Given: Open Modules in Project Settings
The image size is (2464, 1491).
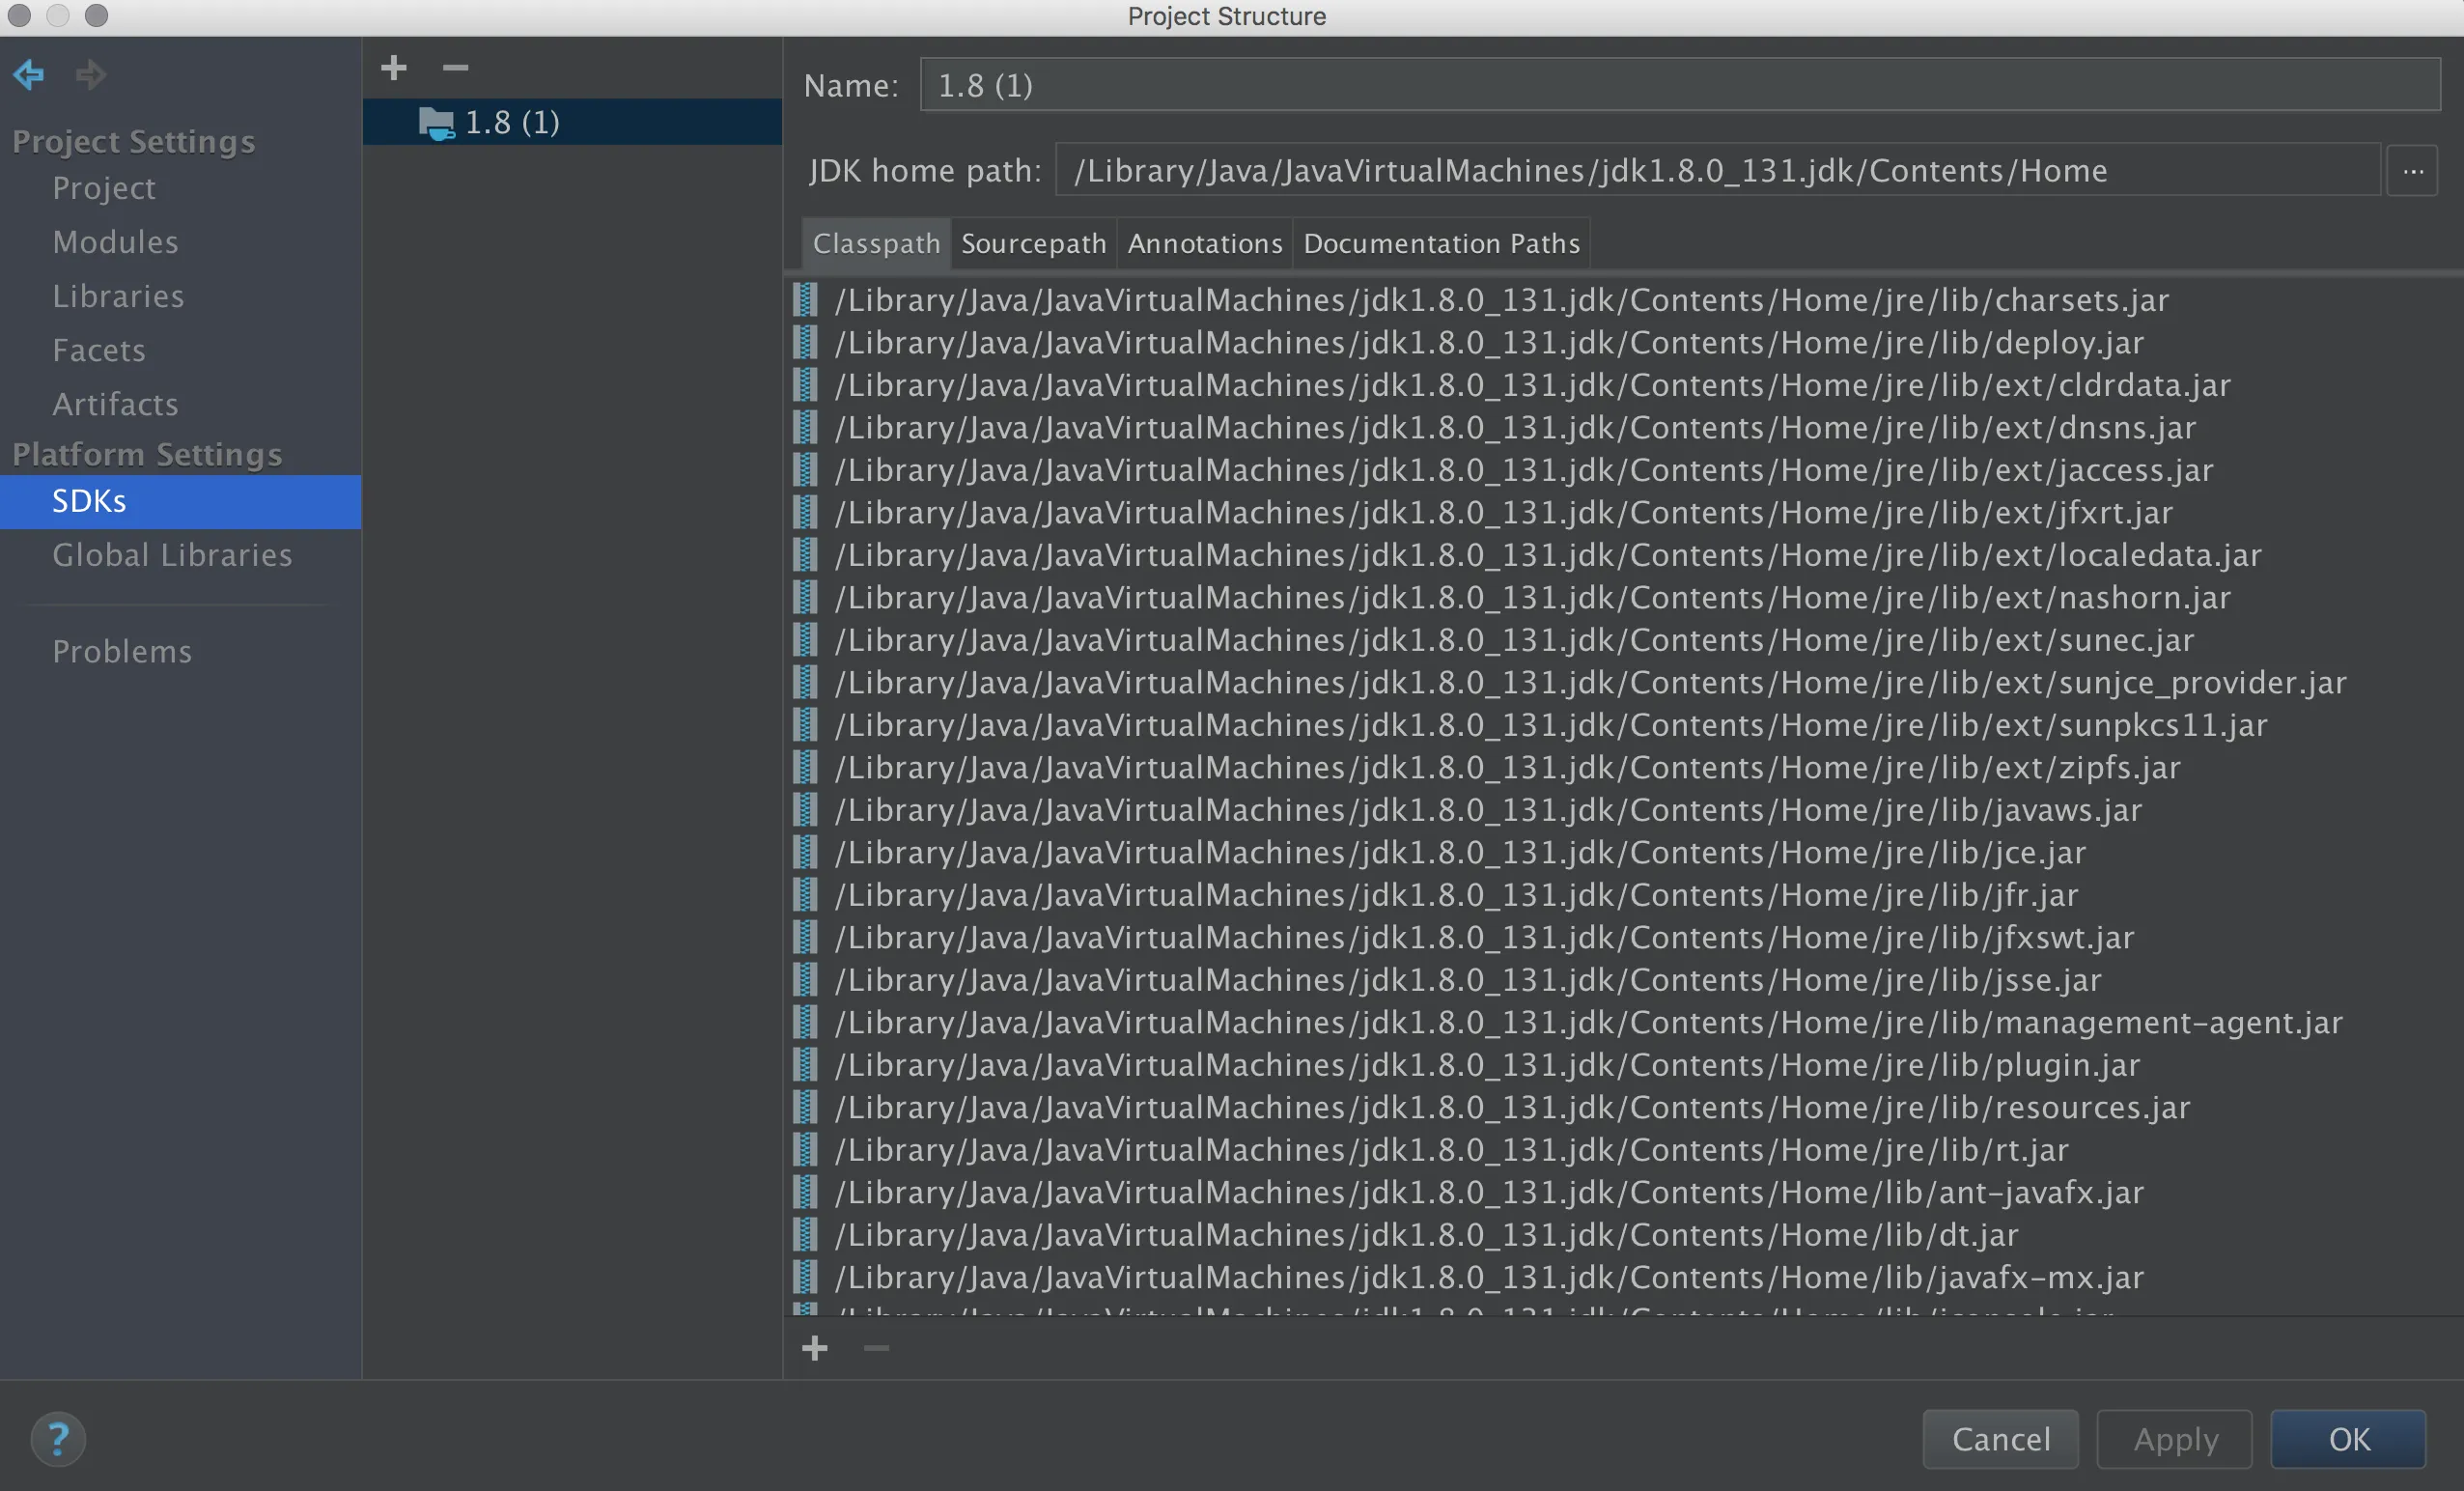Looking at the screenshot, I should [115, 242].
